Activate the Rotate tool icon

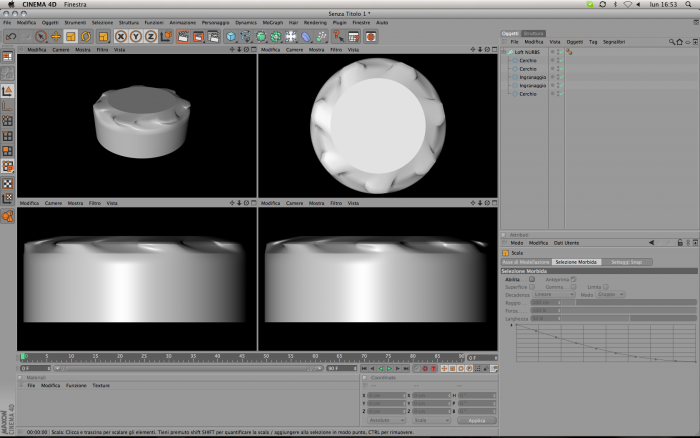[x=86, y=37]
